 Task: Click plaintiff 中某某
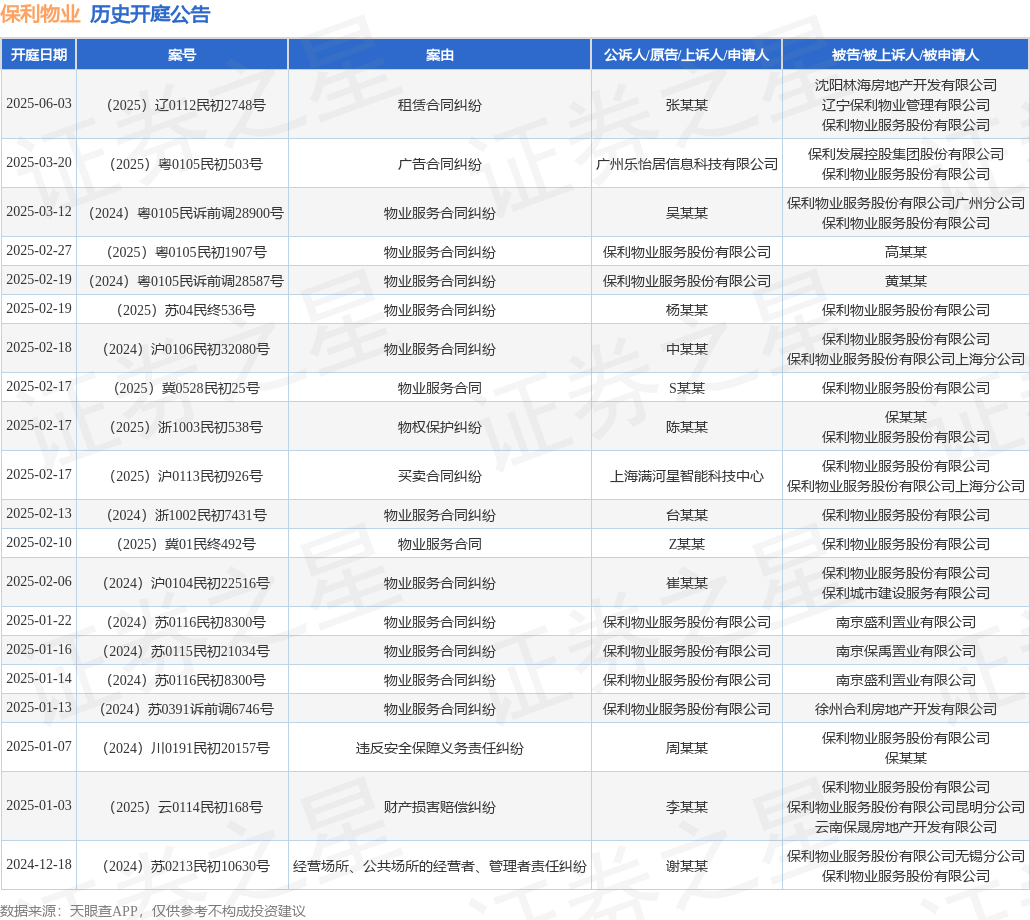pyautogui.click(x=686, y=349)
